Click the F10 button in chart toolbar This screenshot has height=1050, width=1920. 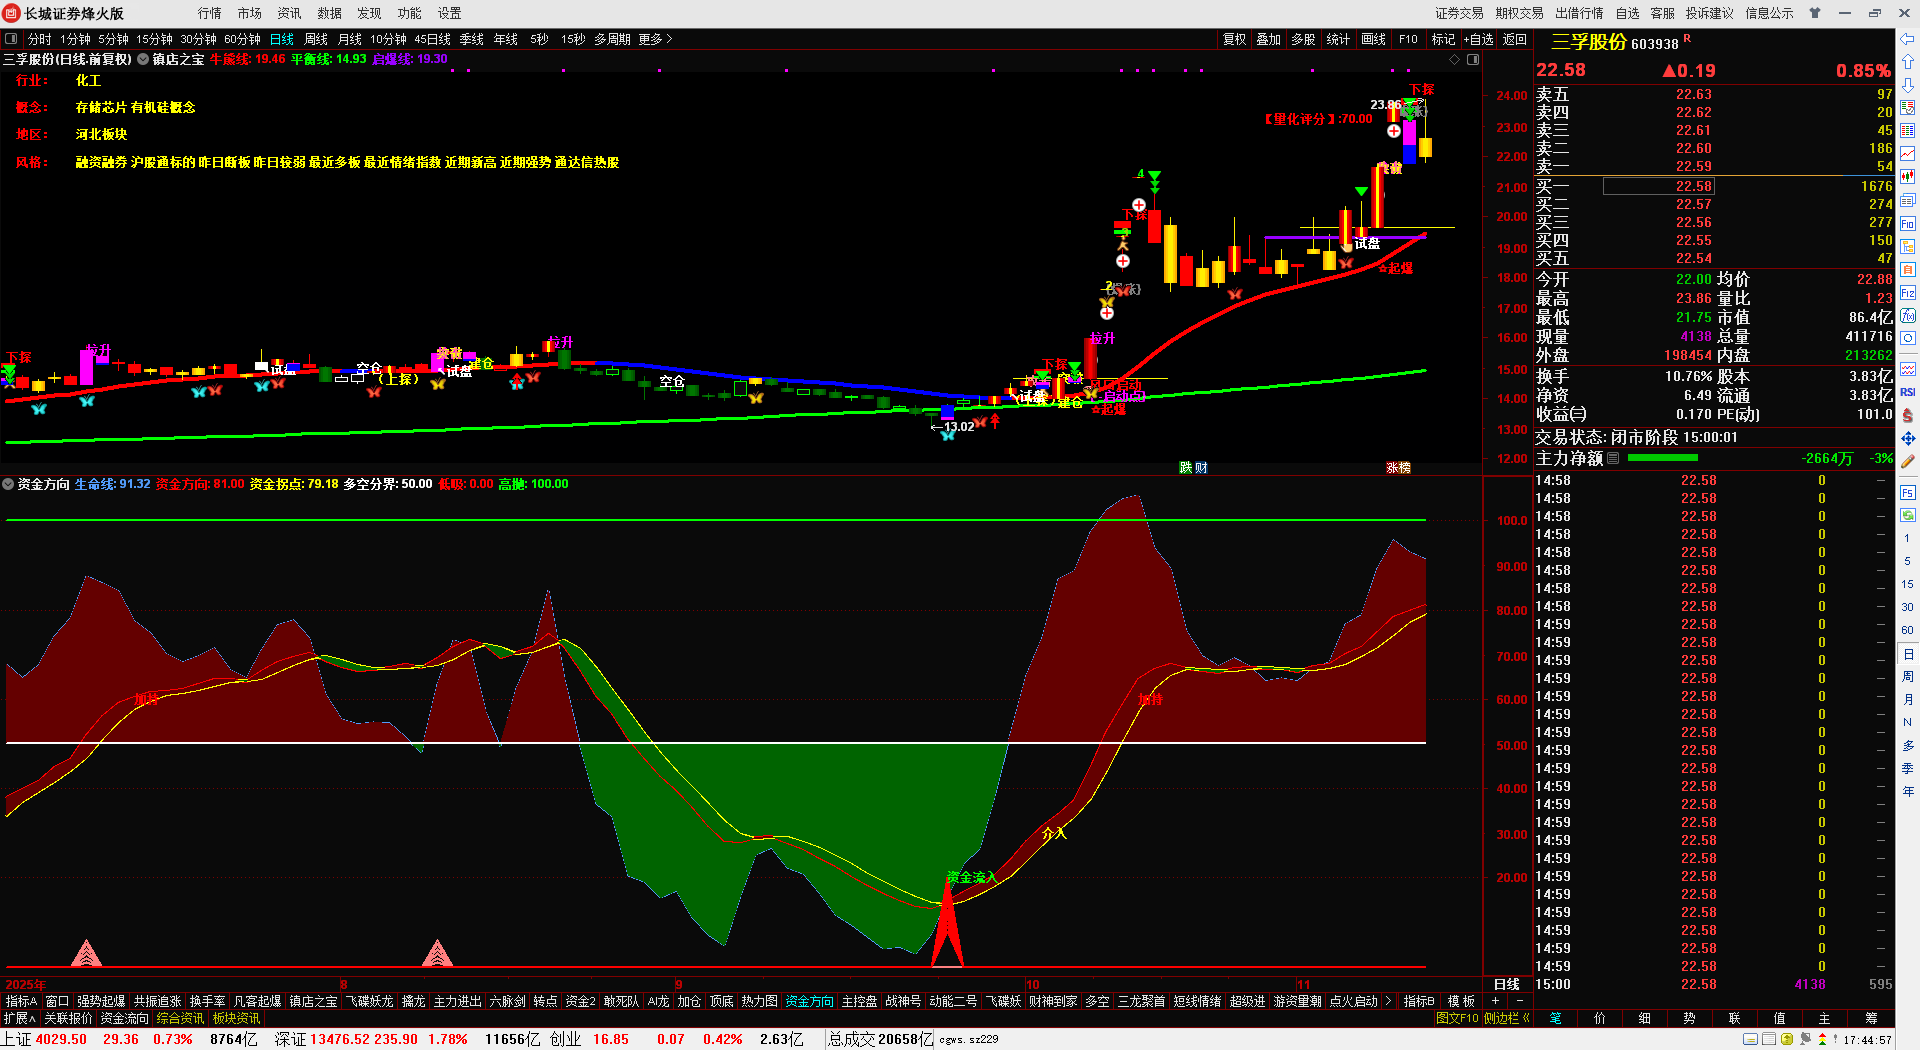point(1408,39)
